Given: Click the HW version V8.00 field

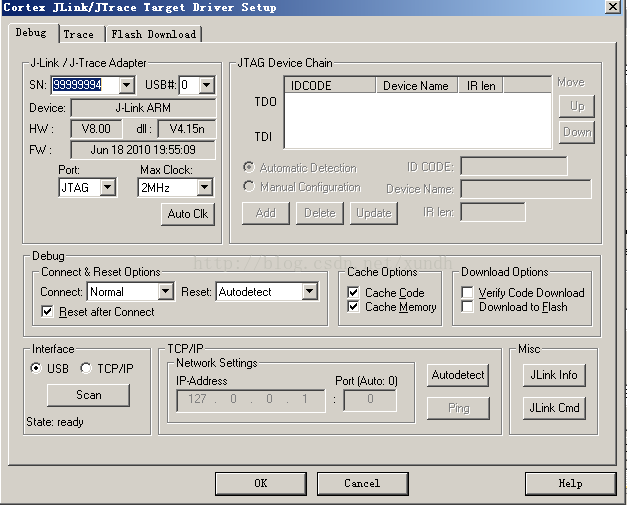Looking at the screenshot, I should 96,129.
